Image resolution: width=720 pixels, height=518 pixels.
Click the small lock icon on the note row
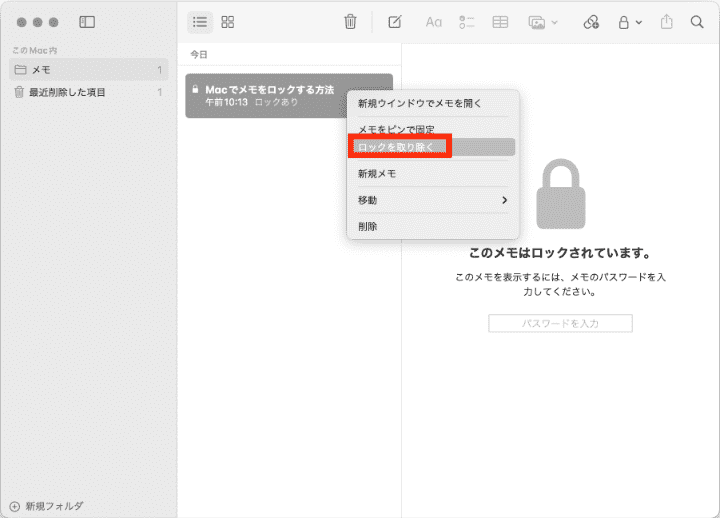coord(195,89)
